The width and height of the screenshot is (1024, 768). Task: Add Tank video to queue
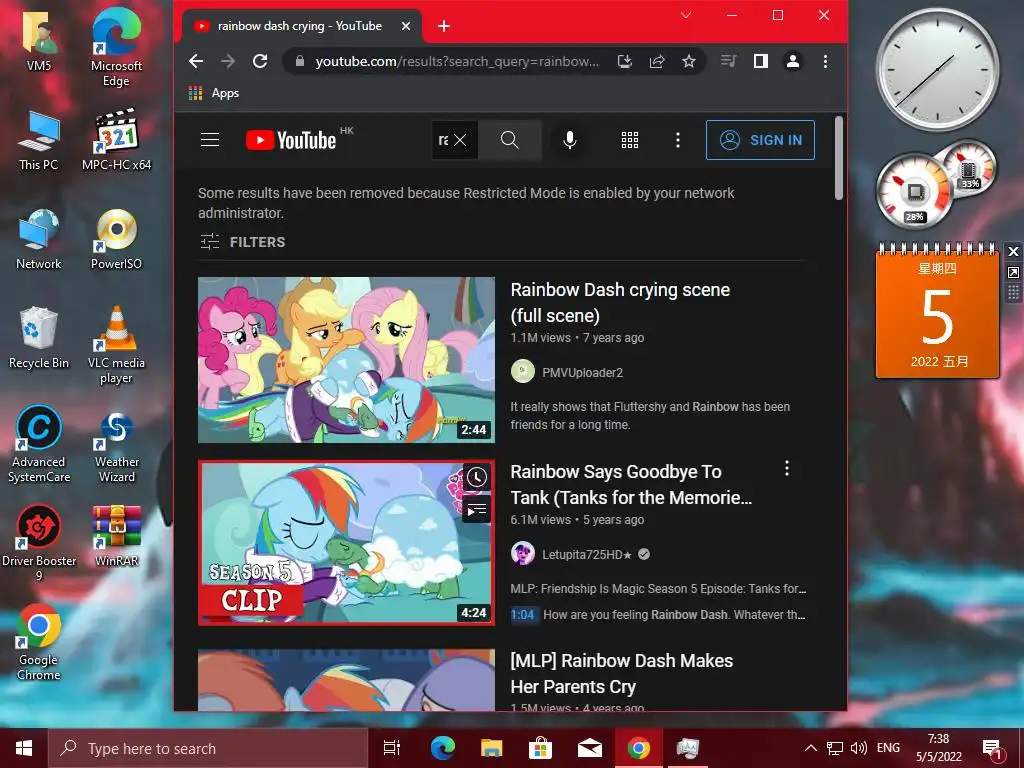pyautogui.click(x=477, y=510)
